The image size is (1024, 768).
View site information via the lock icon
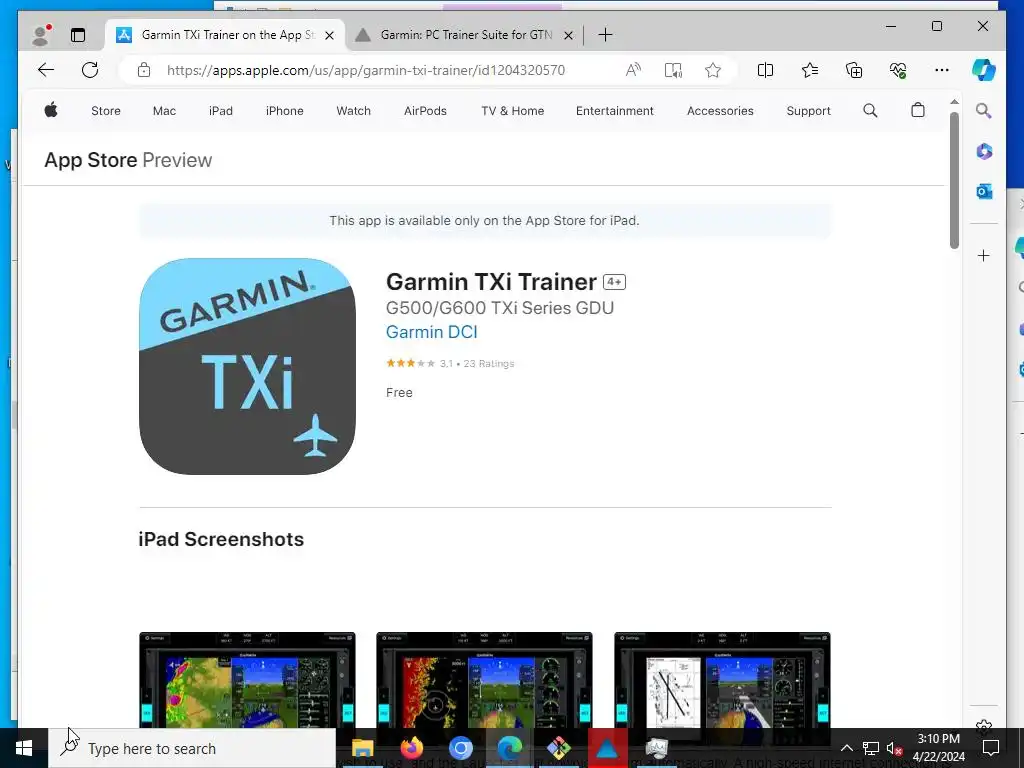pos(144,70)
